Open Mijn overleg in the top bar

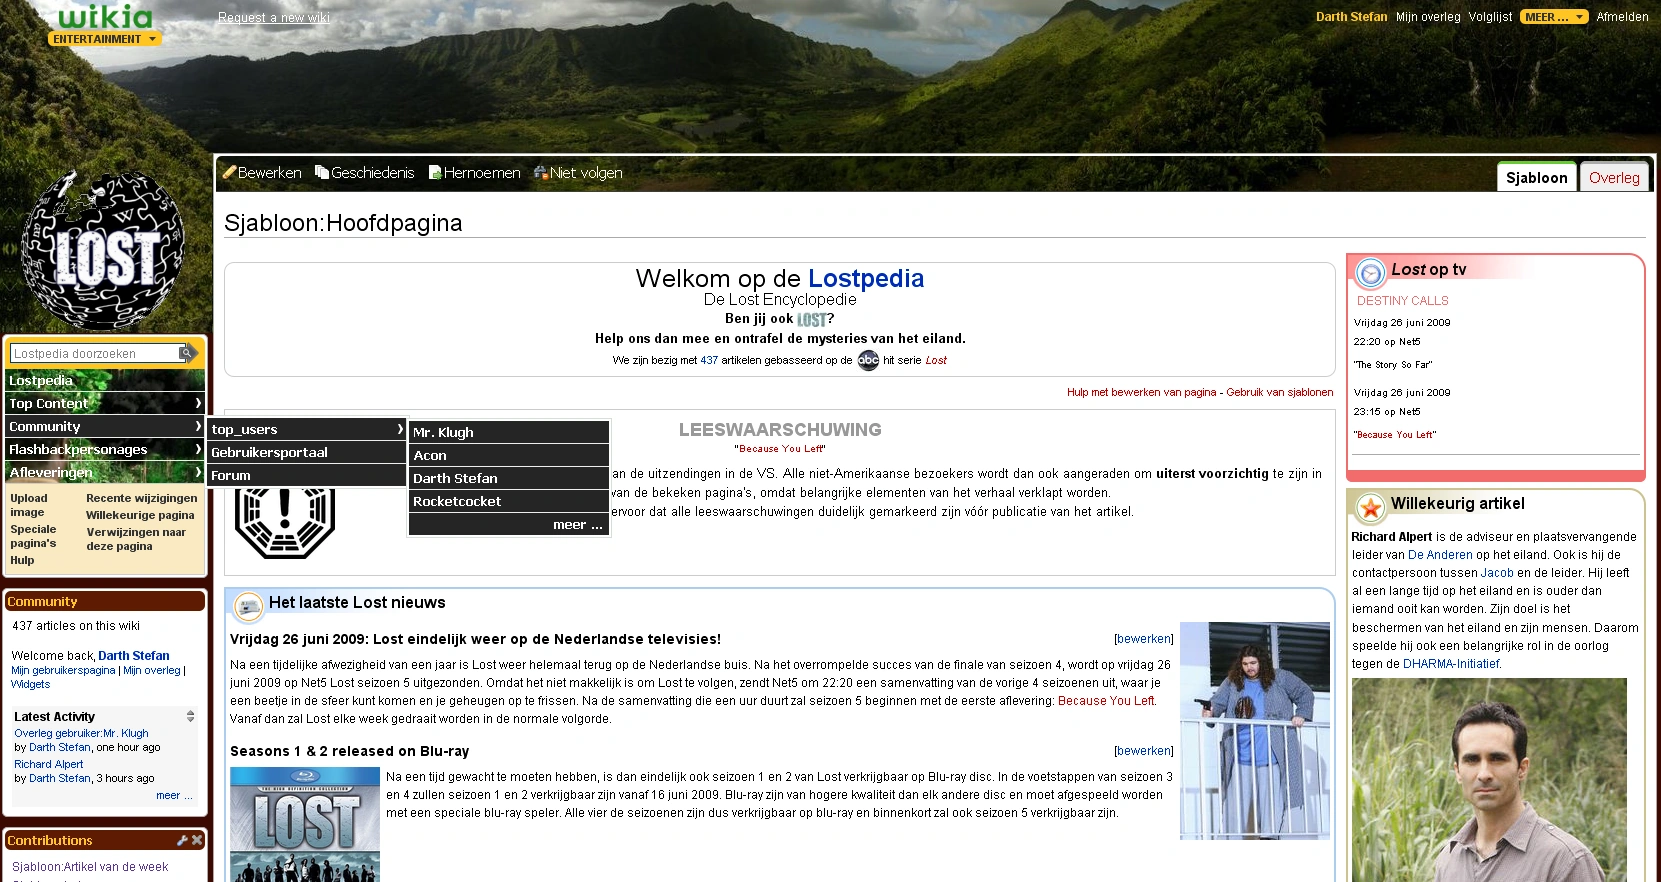(x=1428, y=17)
